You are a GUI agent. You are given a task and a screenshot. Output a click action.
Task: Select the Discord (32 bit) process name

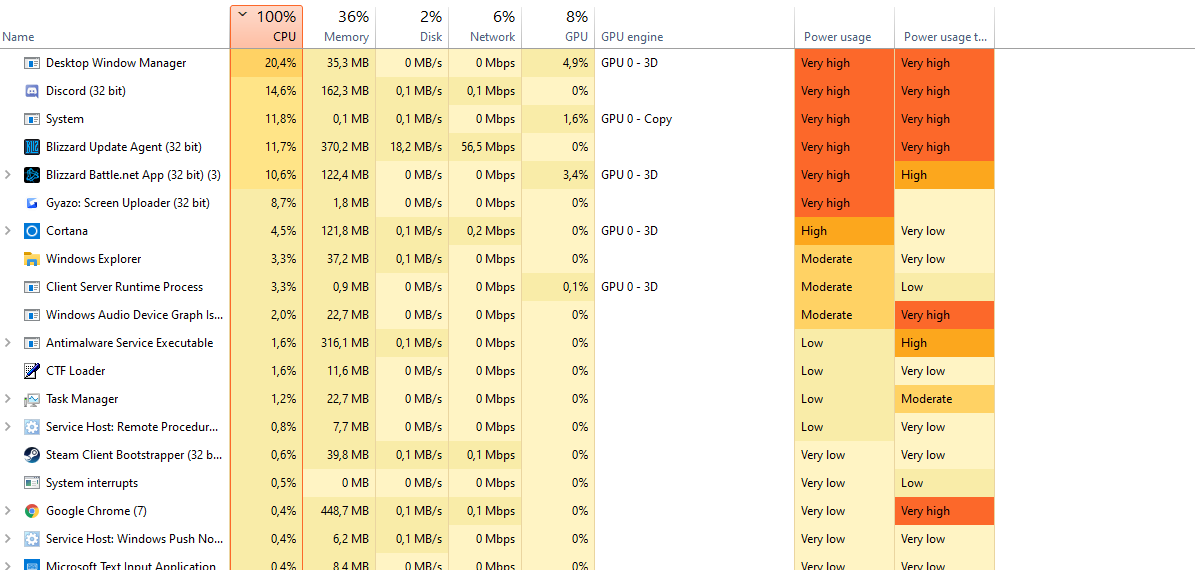click(85, 91)
